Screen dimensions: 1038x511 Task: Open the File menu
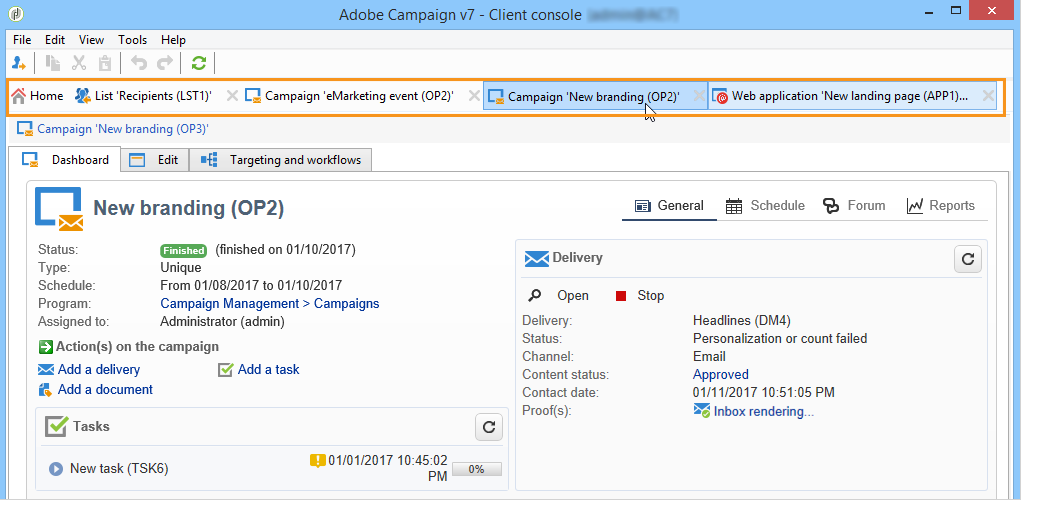pyautogui.click(x=22, y=40)
